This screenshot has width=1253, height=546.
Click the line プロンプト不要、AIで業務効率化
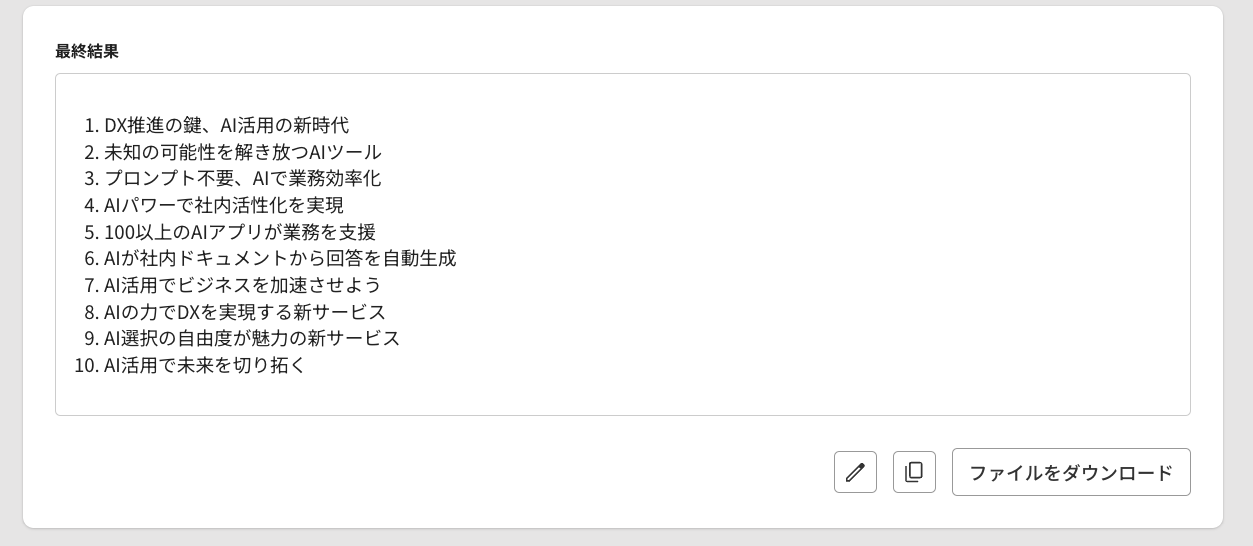coord(242,179)
